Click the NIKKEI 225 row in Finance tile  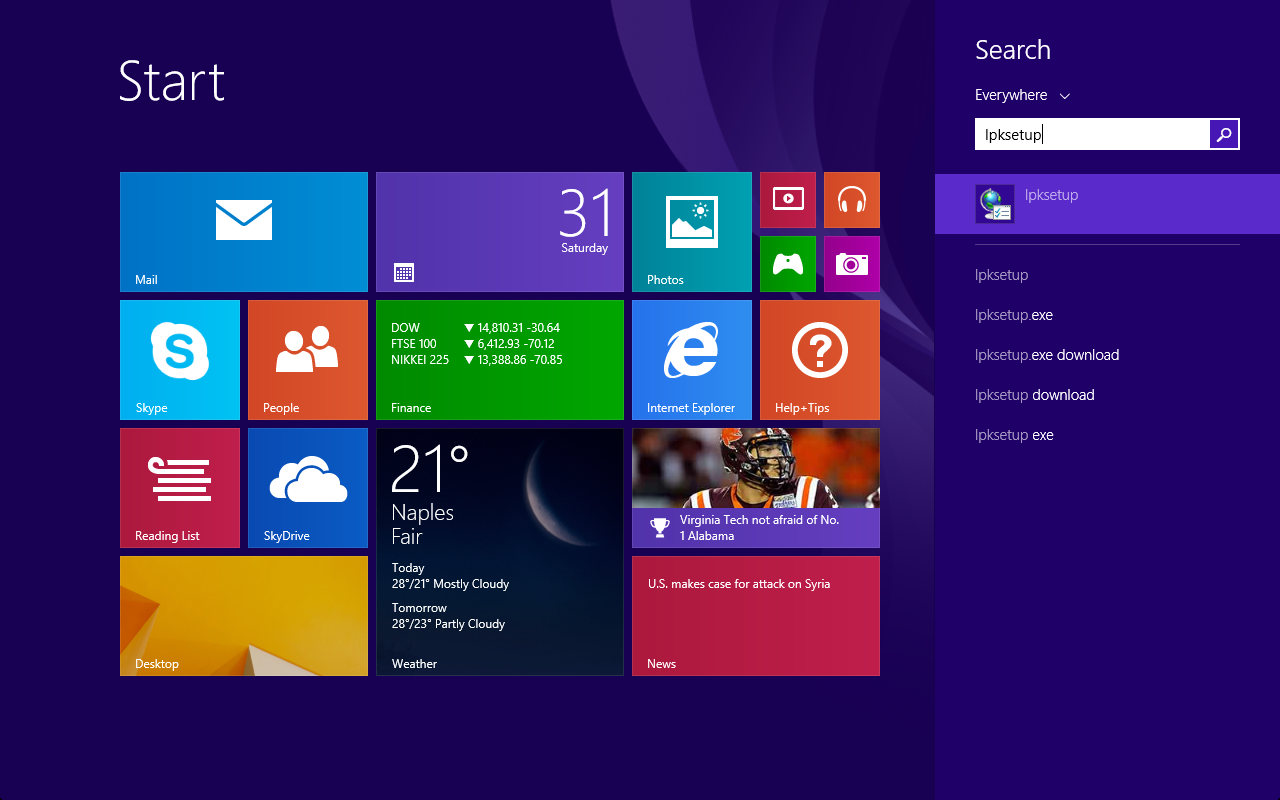[x=477, y=360]
